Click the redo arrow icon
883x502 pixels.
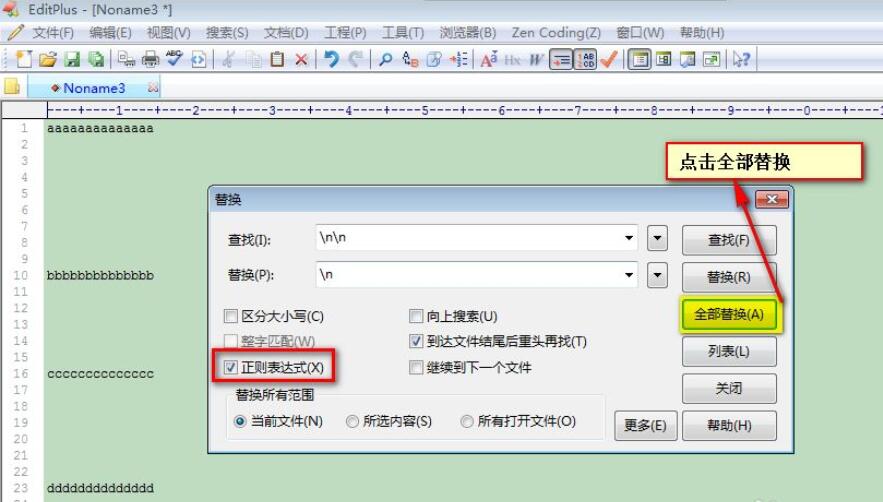pos(355,59)
